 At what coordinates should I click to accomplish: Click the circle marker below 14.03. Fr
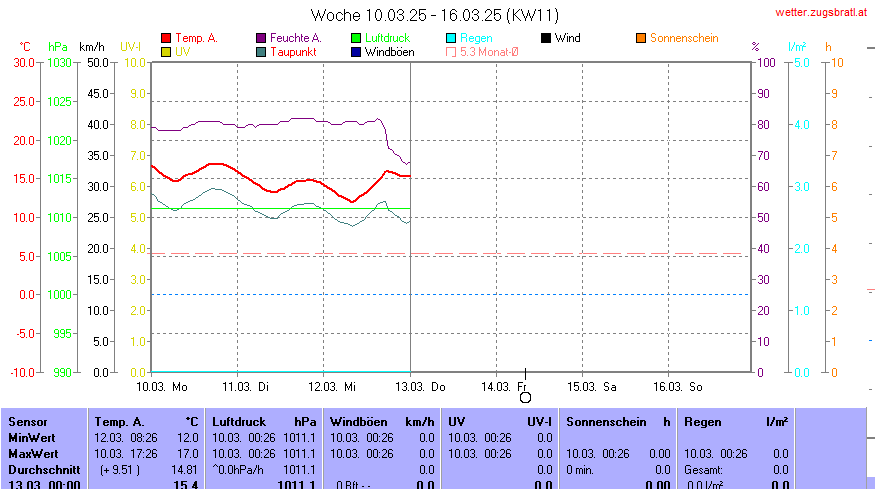point(525,397)
